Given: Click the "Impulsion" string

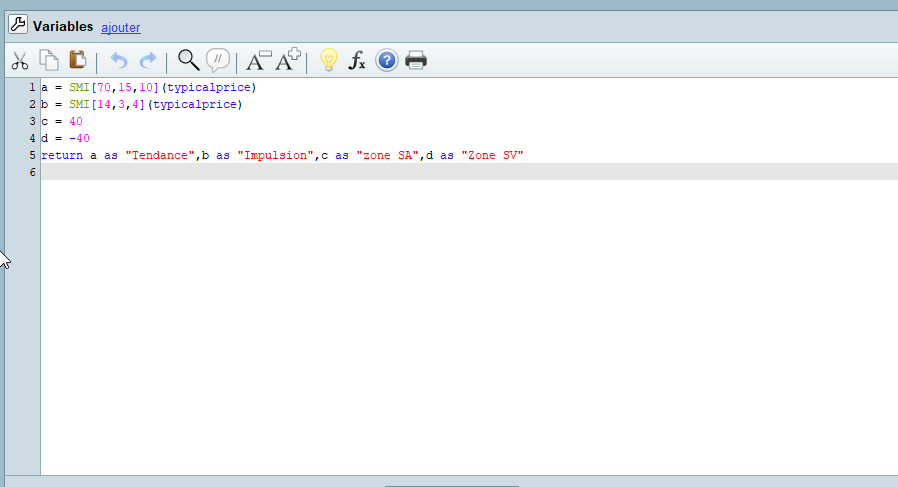Looking at the screenshot, I should point(276,155).
